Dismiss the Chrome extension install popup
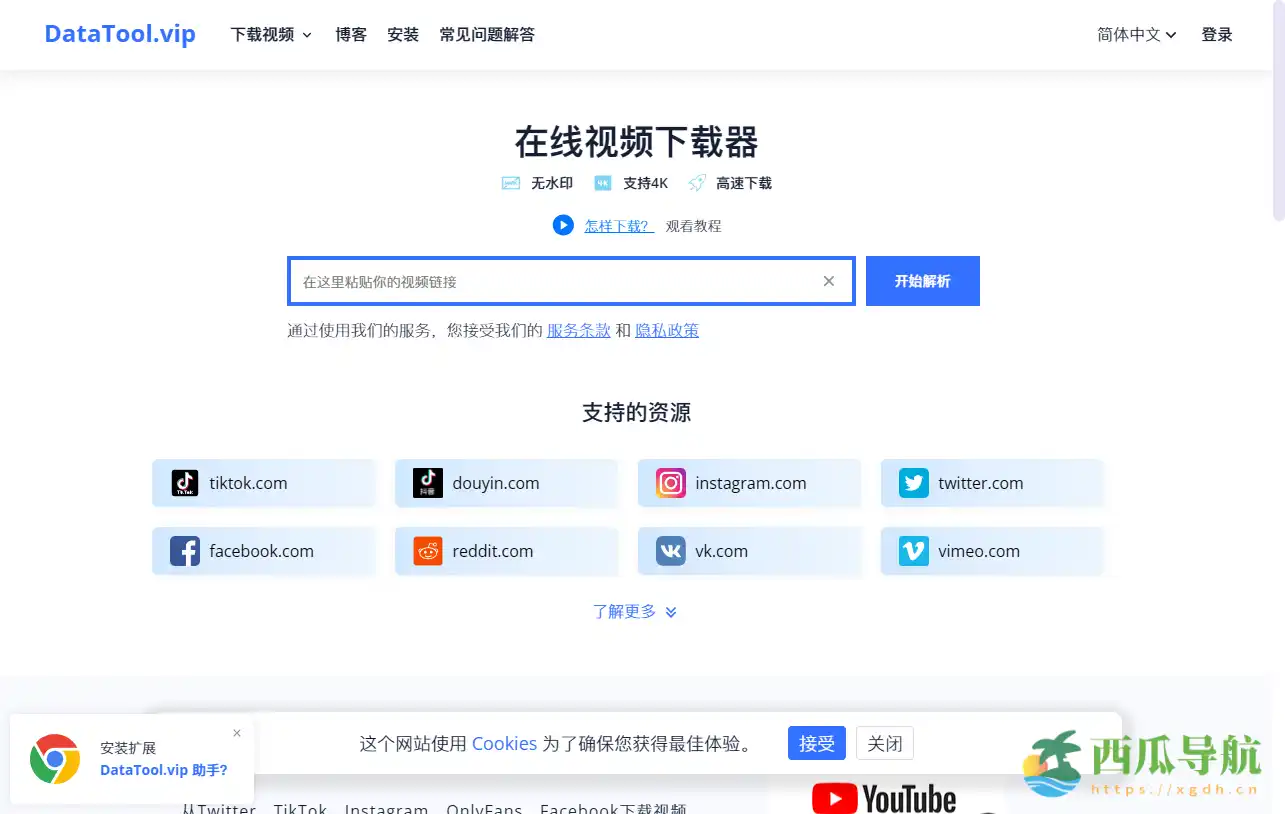 click(x=237, y=733)
